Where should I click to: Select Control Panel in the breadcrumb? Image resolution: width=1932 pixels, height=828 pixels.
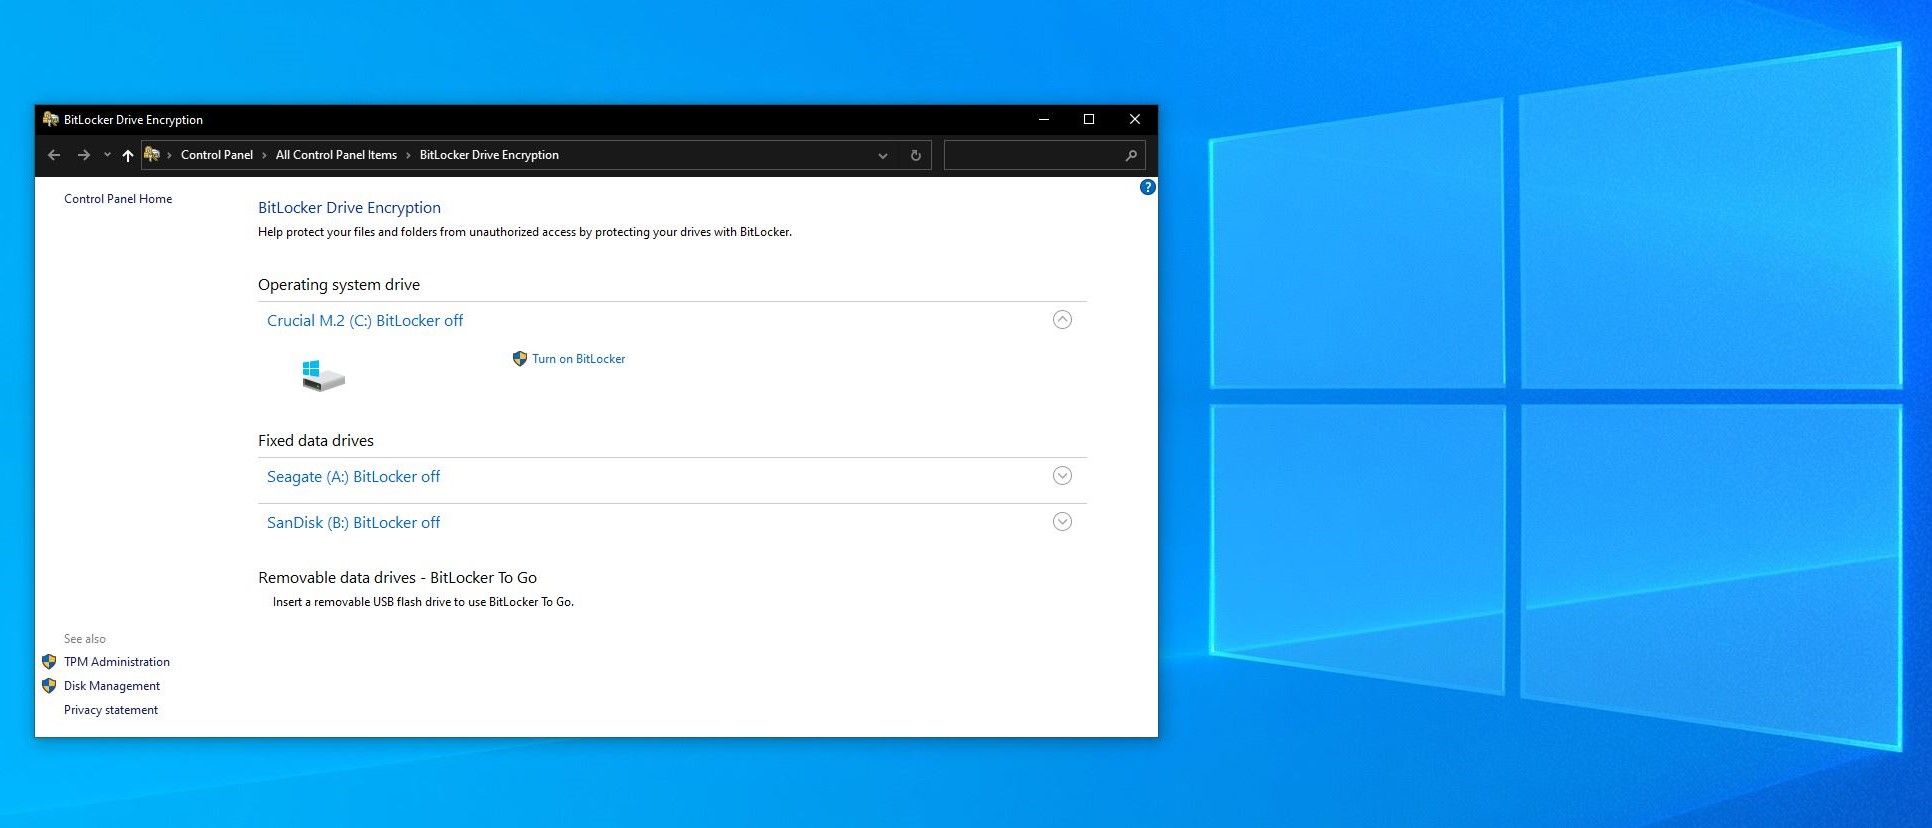(217, 155)
